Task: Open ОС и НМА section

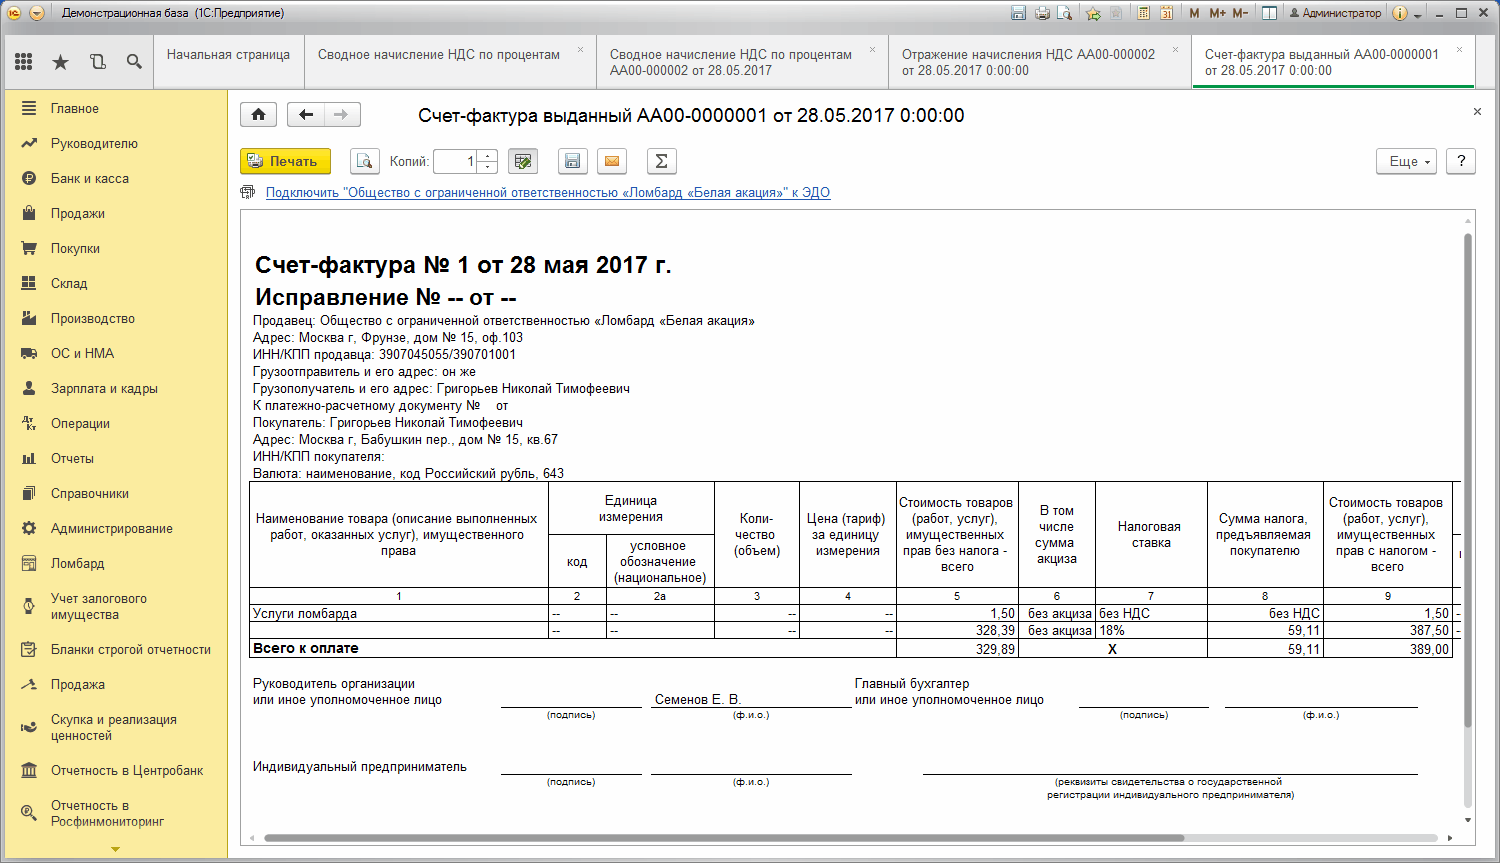Action: coord(114,353)
